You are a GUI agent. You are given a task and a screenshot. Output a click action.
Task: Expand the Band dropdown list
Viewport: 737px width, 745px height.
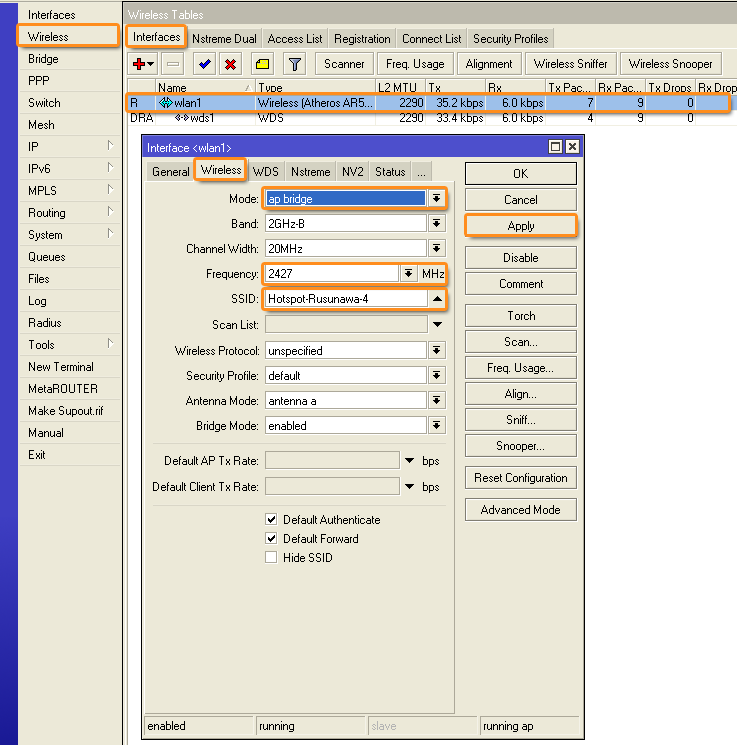[436, 224]
